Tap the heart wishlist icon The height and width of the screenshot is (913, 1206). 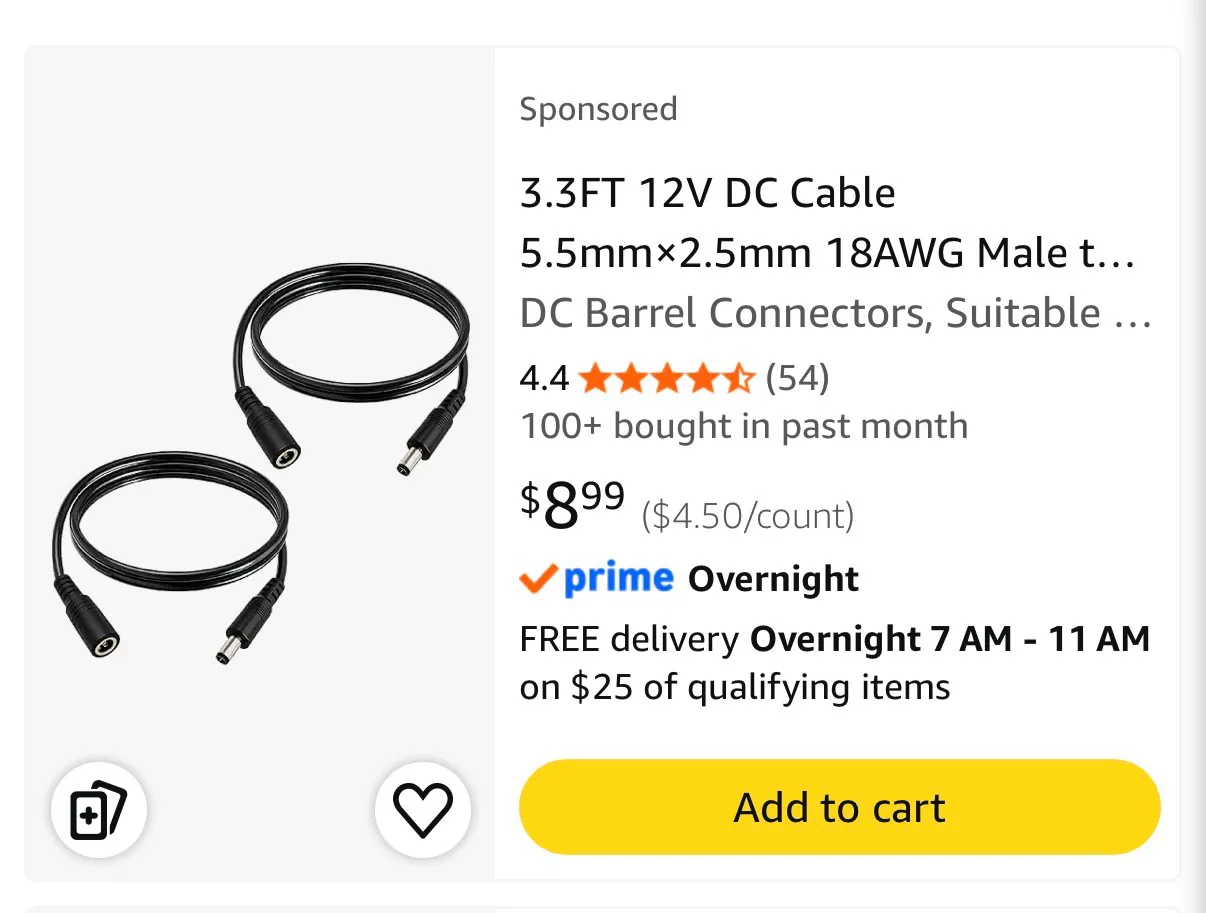(x=423, y=809)
